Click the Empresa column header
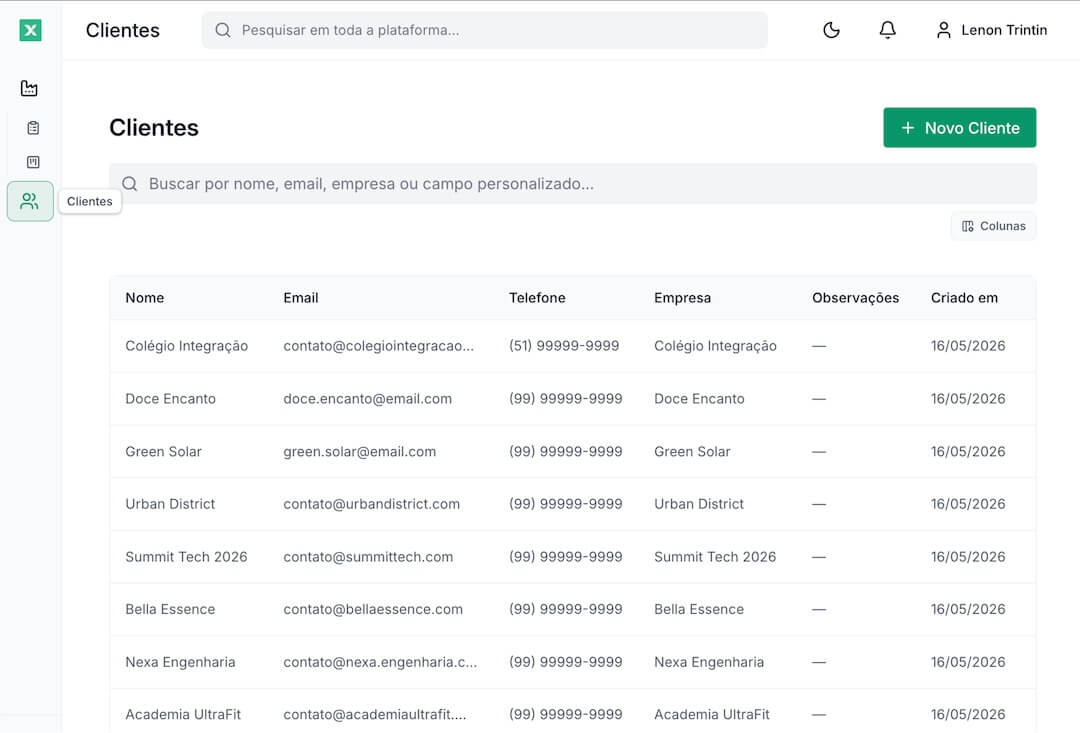This screenshot has width=1080, height=733. coord(683,298)
